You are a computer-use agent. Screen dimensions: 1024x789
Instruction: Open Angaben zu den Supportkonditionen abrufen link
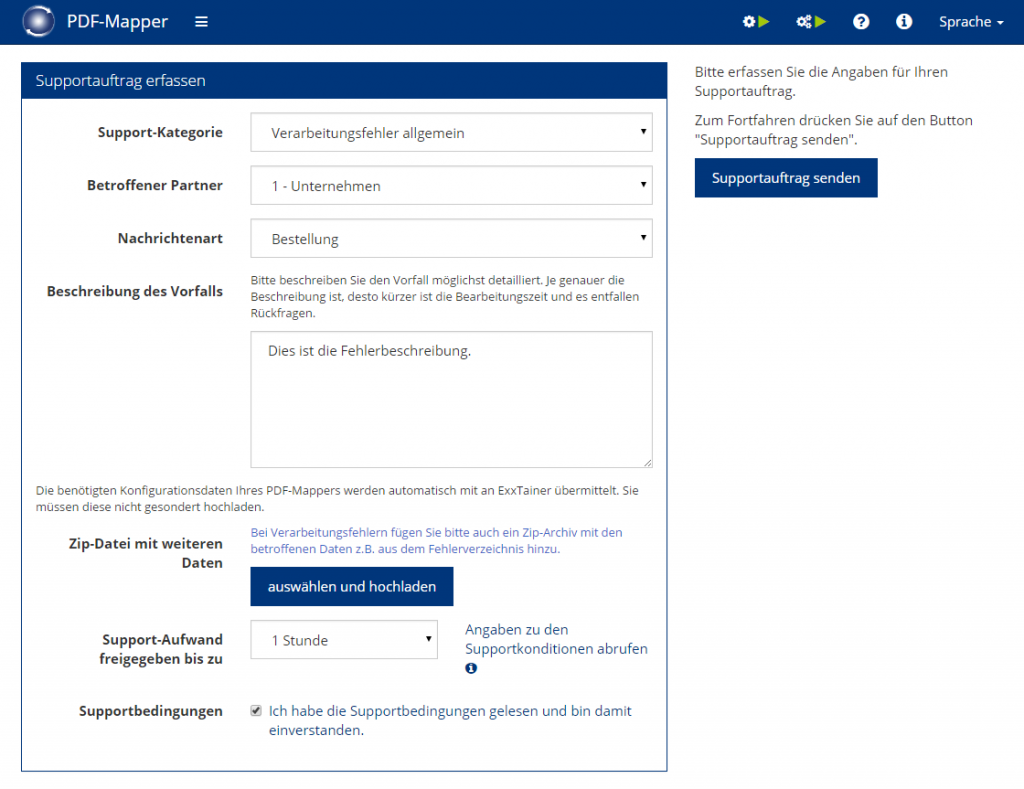(x=556, y=639)
